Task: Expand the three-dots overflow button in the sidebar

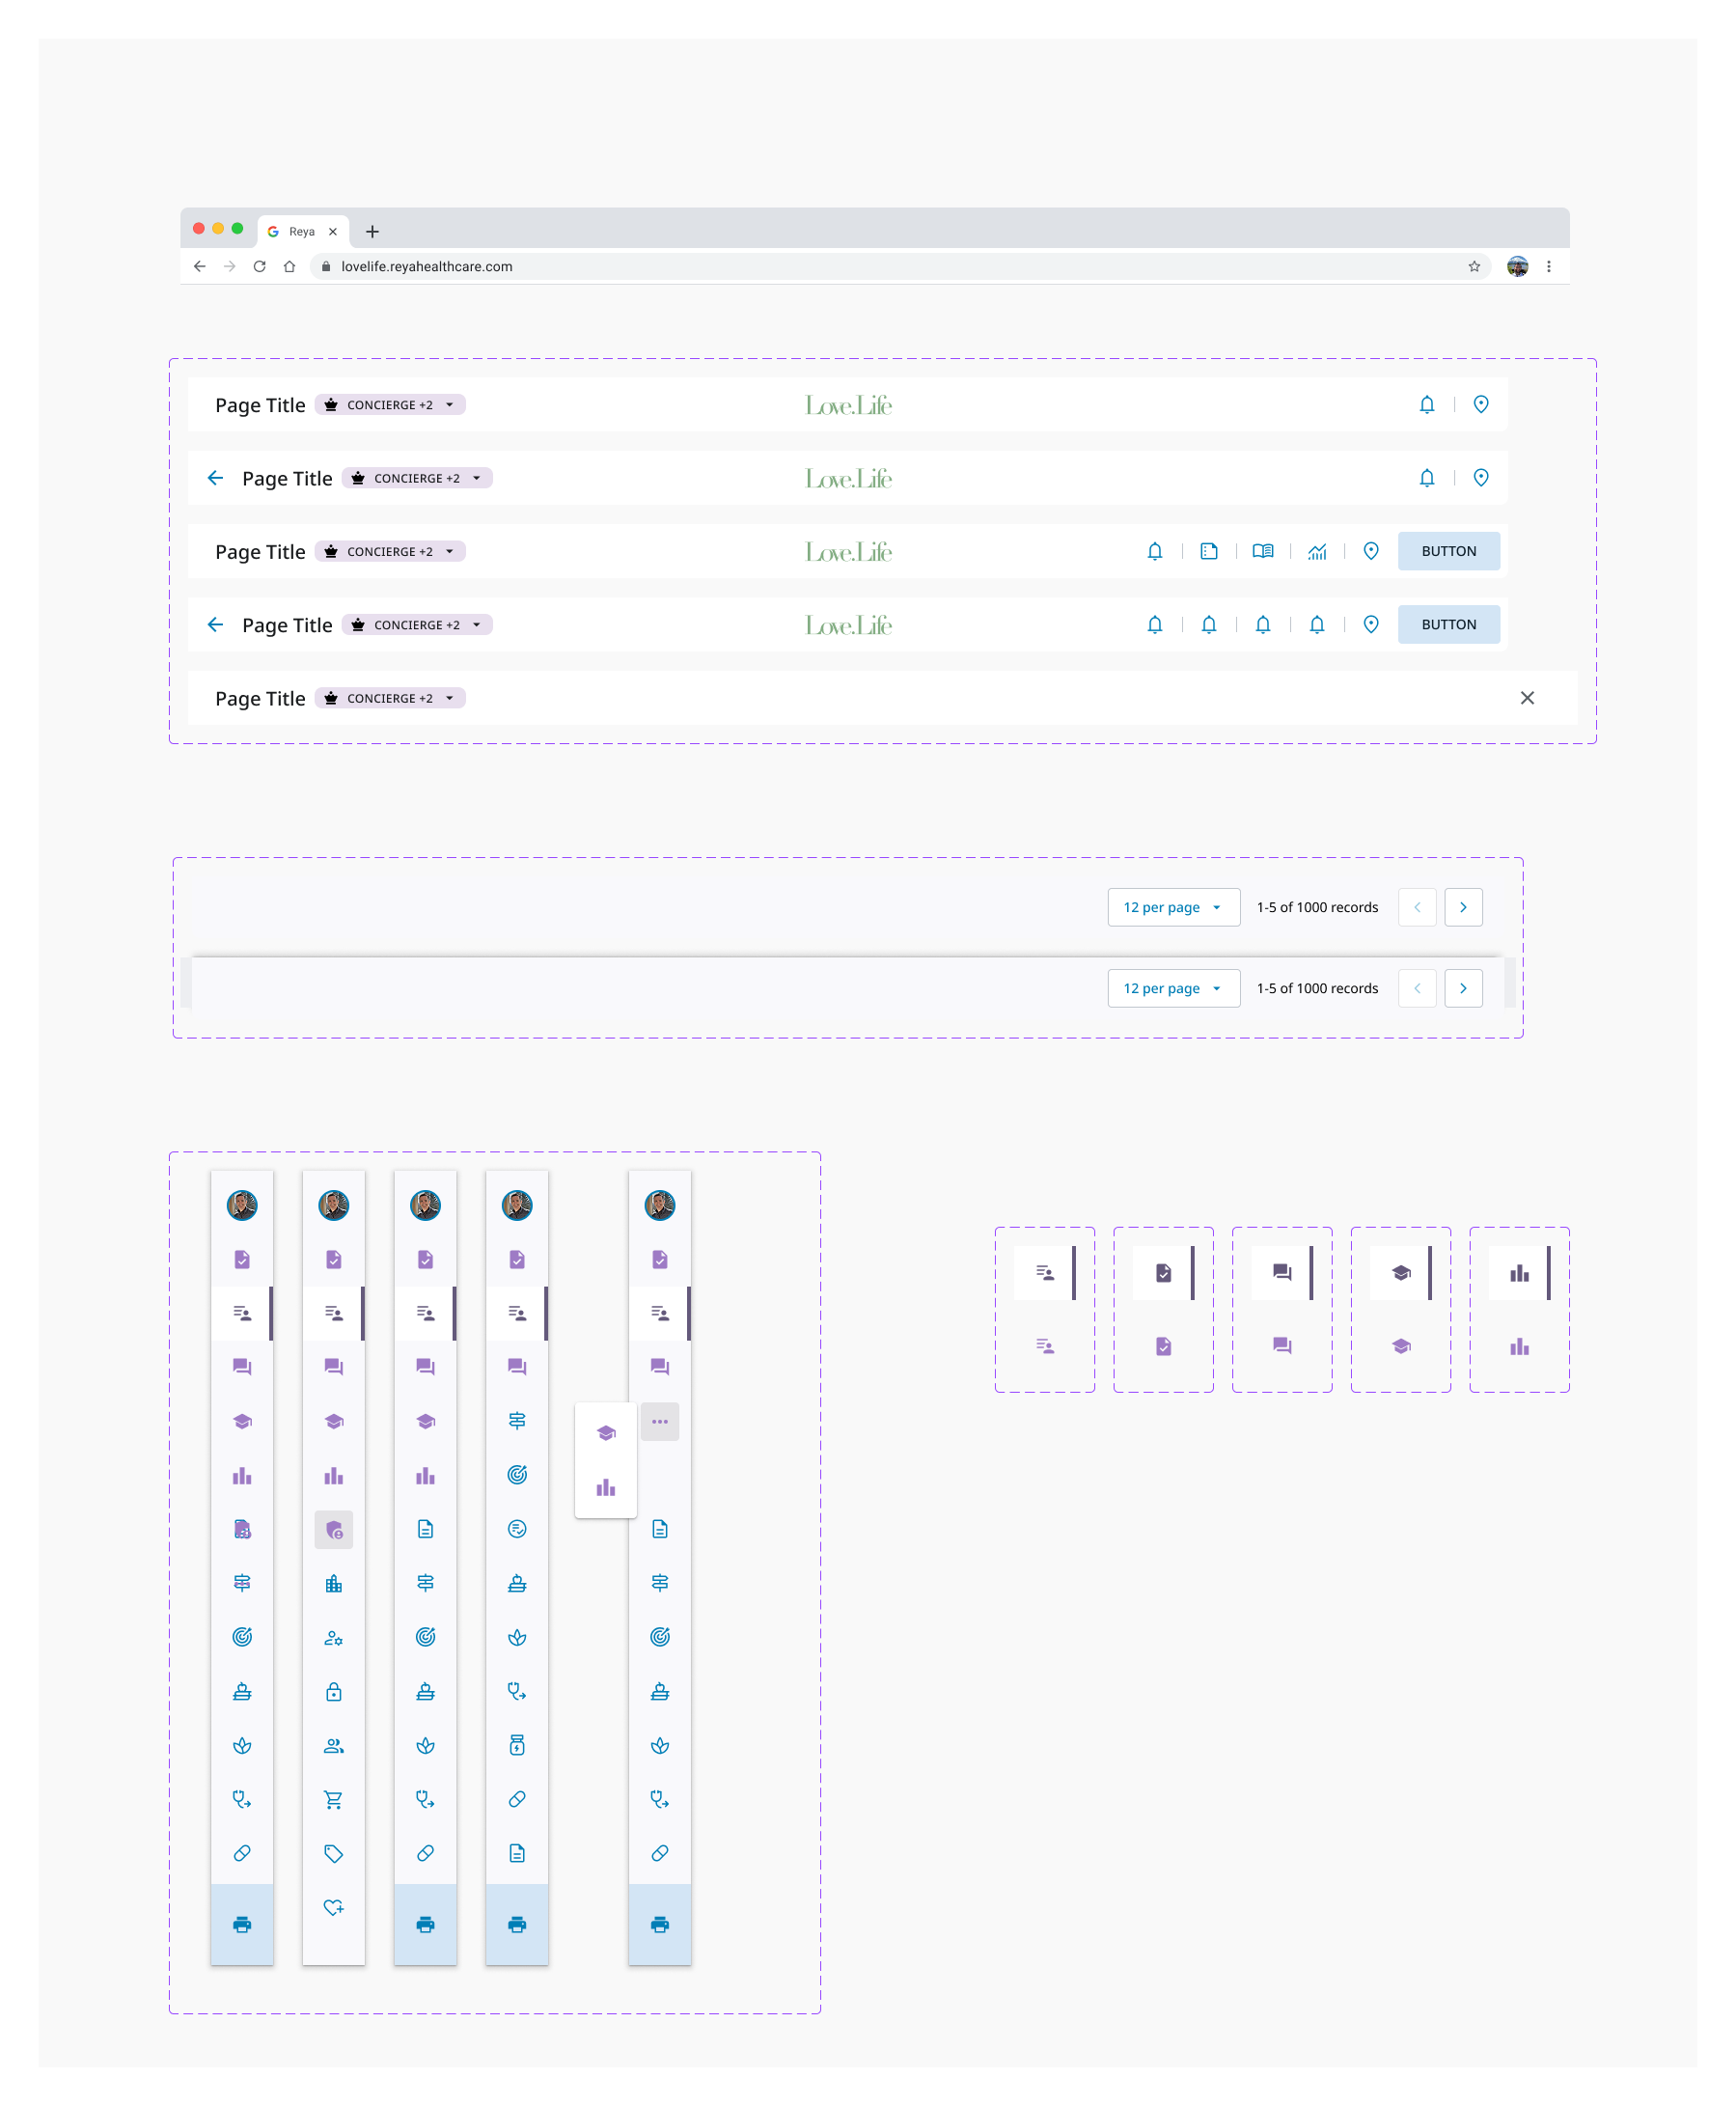Action: 660,1422
